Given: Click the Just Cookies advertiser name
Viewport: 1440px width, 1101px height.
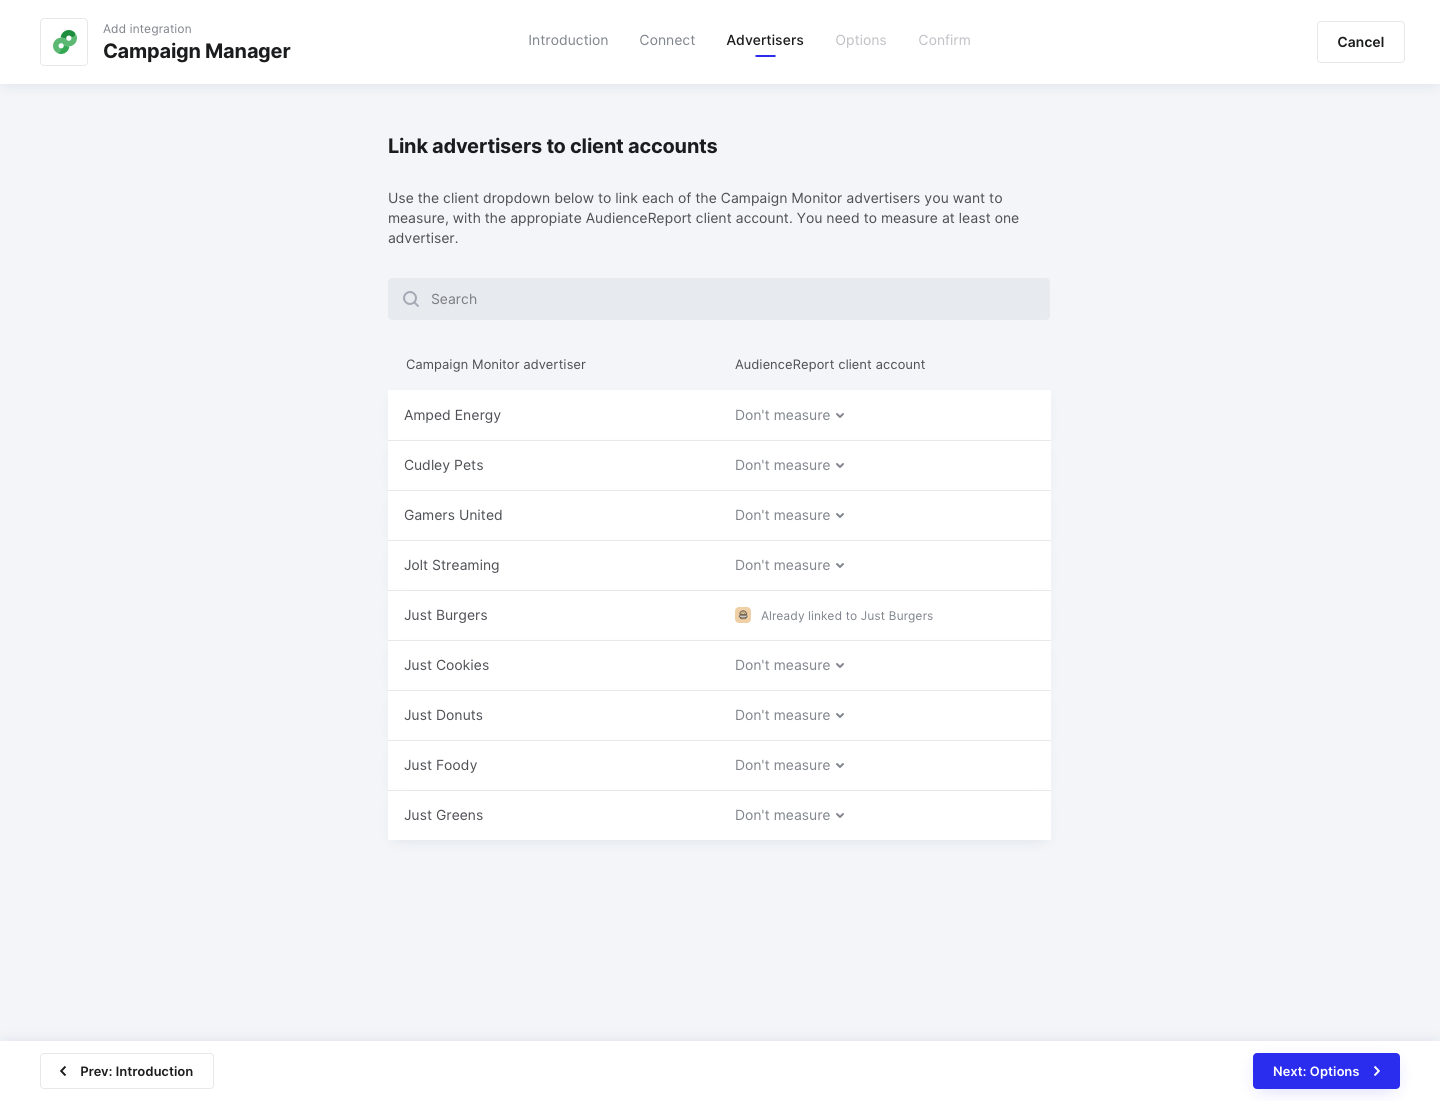Looking at the screenshot, I should coord(447,665).
